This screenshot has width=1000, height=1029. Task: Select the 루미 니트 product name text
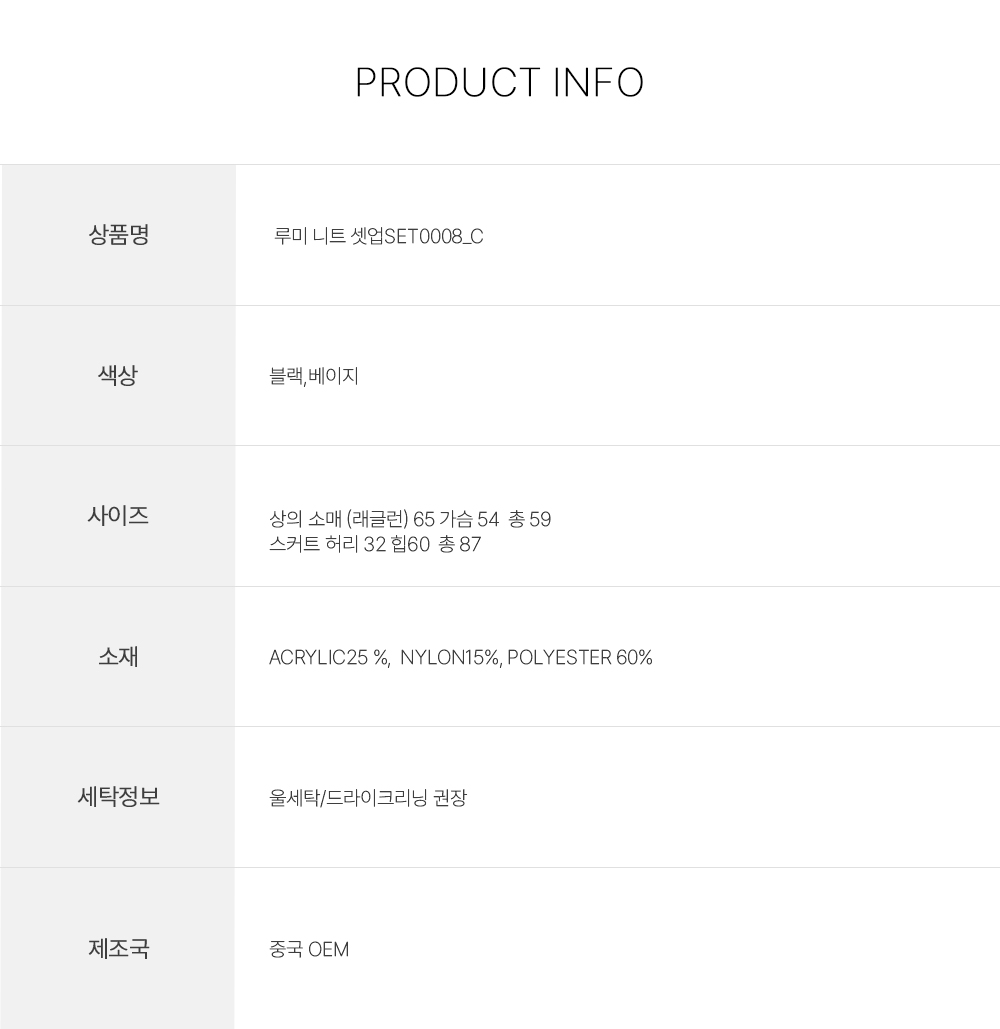coord(310,237)
